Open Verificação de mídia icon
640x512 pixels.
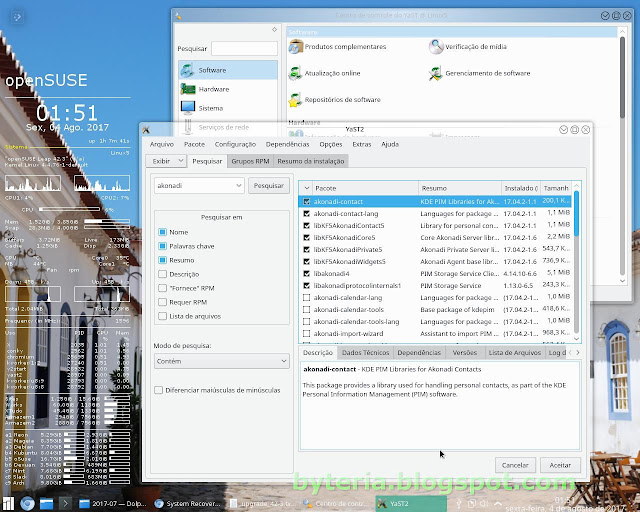[436, 47]
